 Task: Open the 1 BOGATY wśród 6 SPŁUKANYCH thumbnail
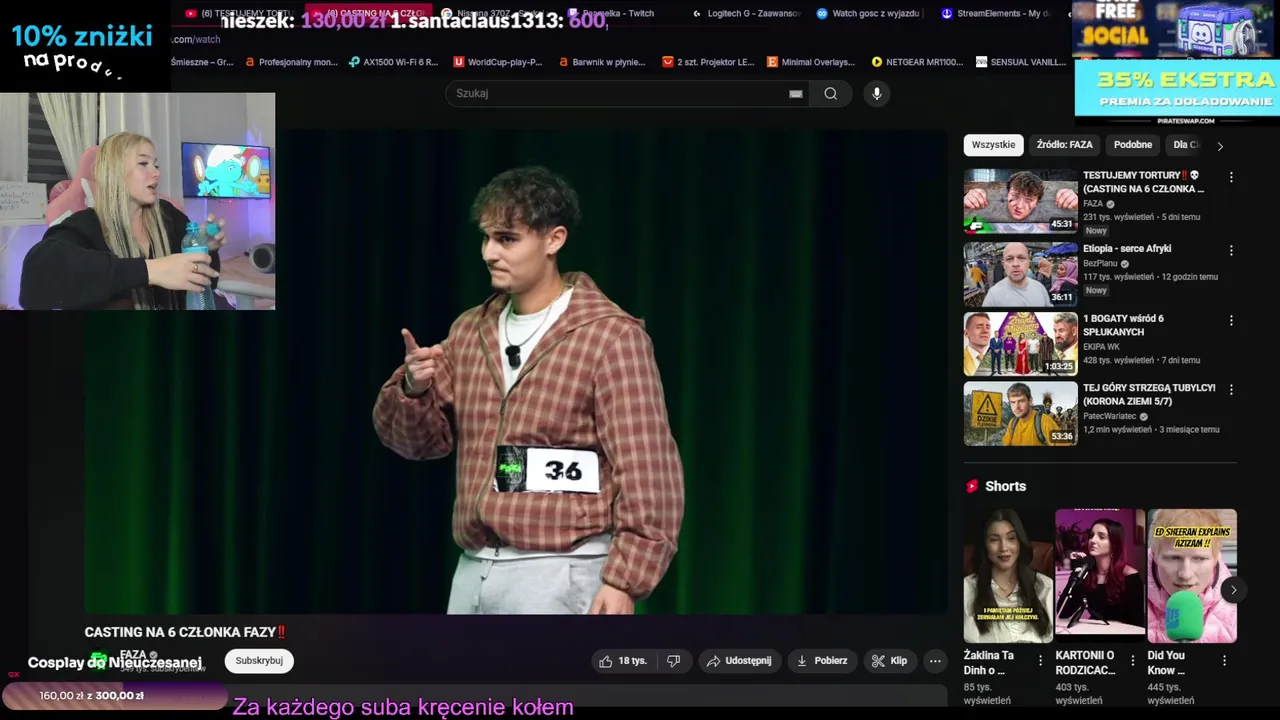[x=1020, y=344]
